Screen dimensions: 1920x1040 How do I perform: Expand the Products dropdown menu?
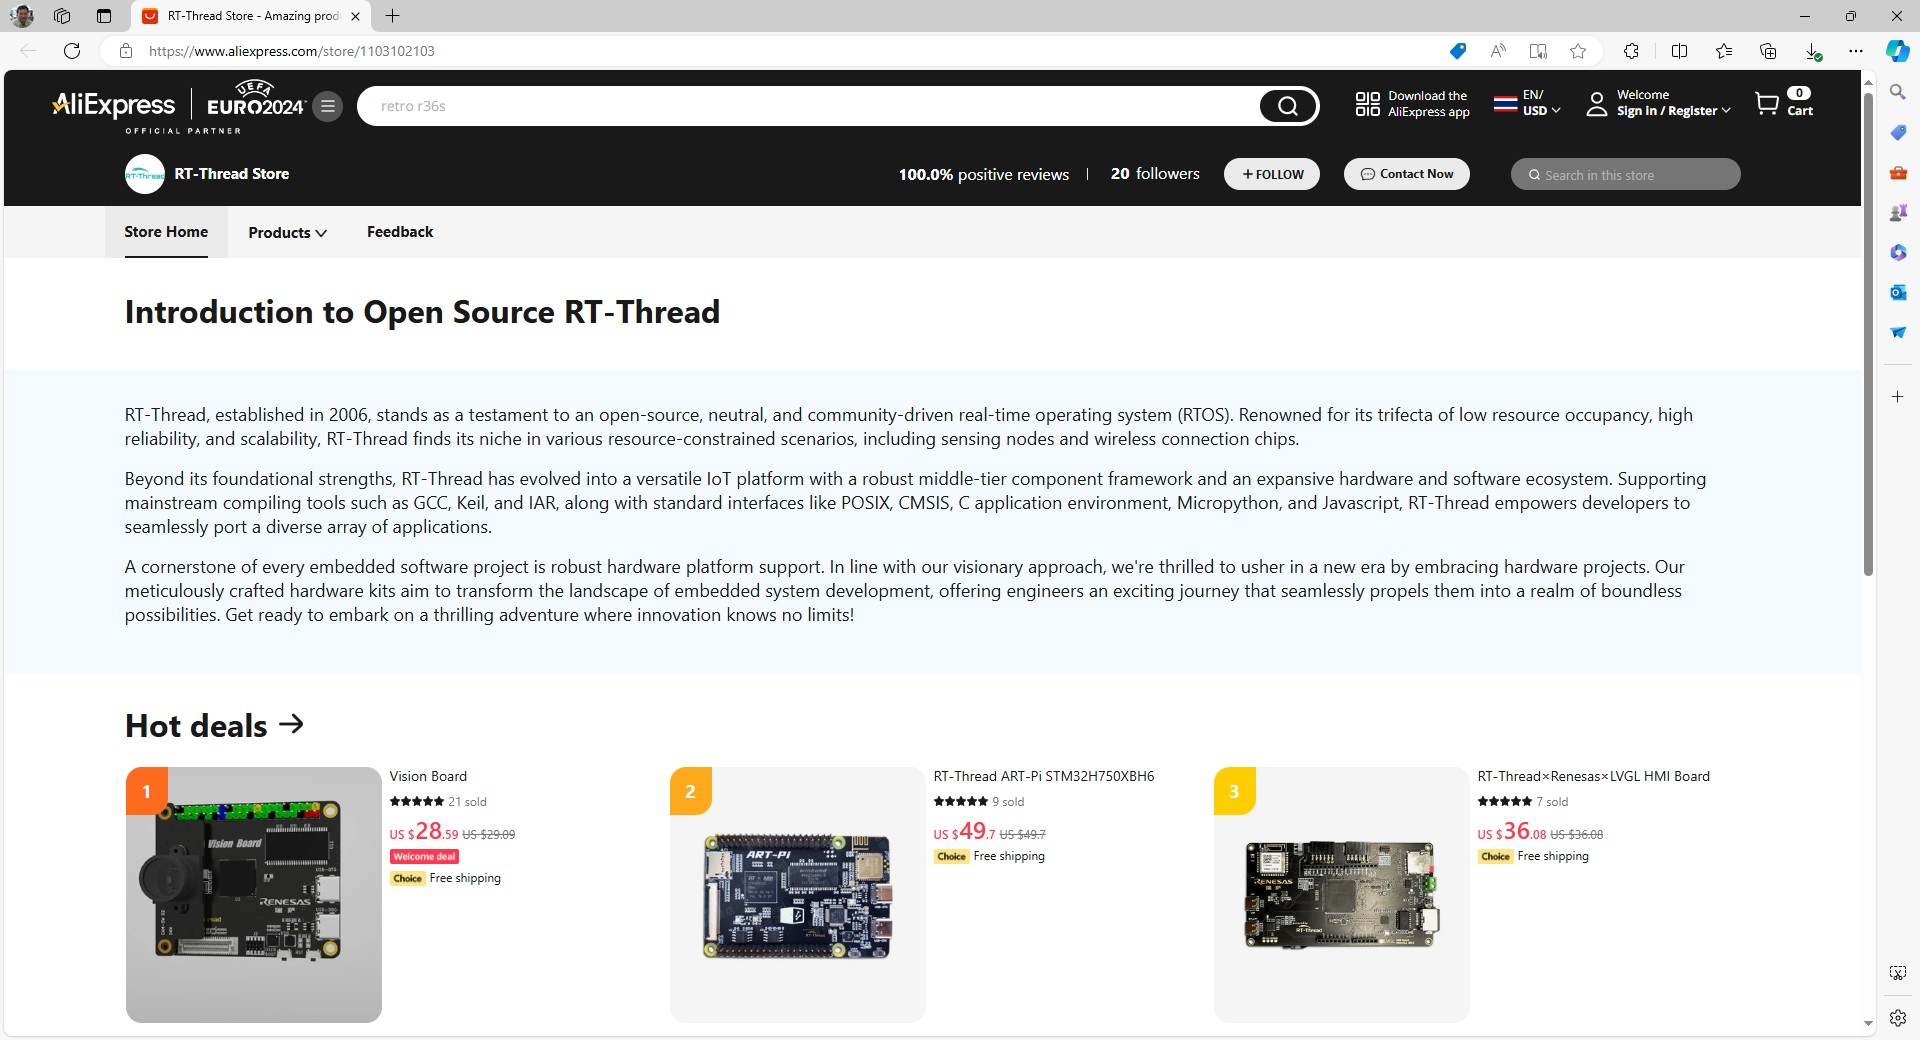[x=287, y=232]
